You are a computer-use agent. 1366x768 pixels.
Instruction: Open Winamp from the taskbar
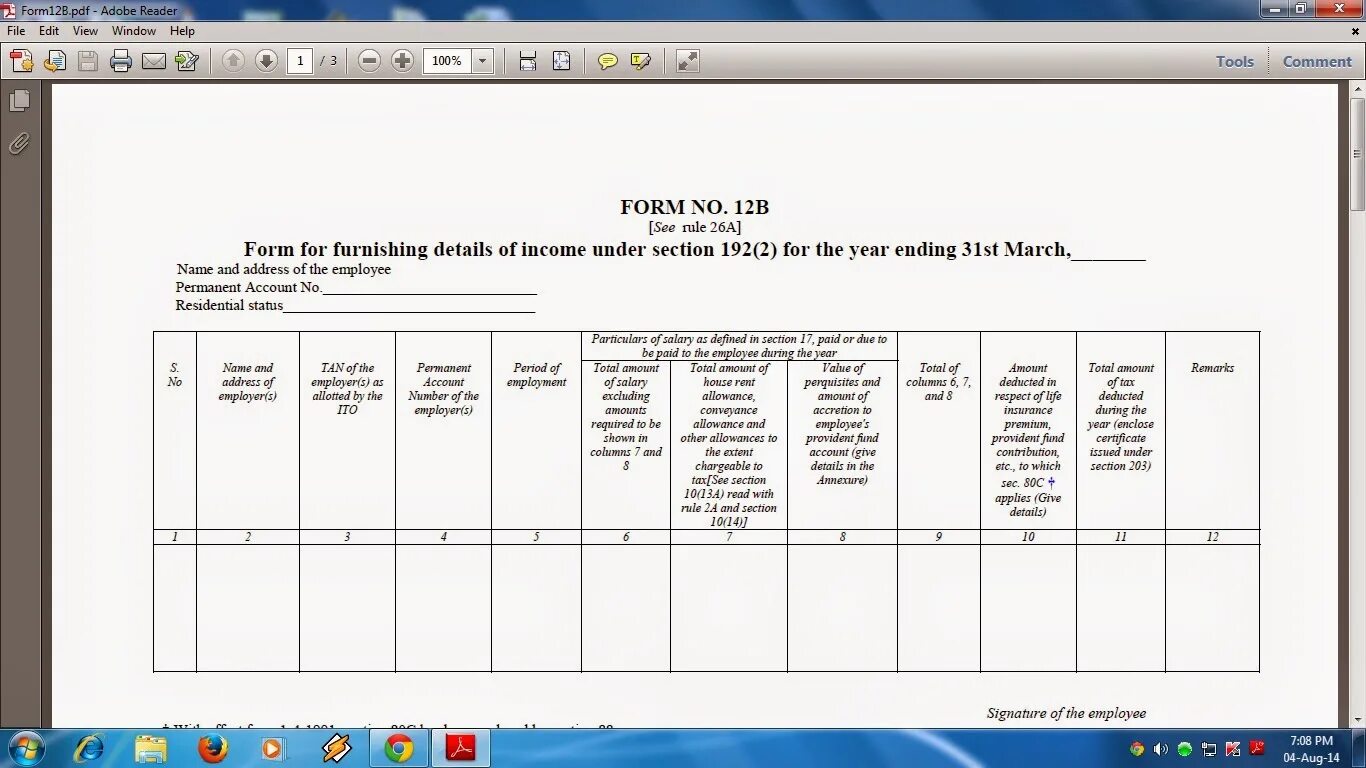click(x=337, y=748)
